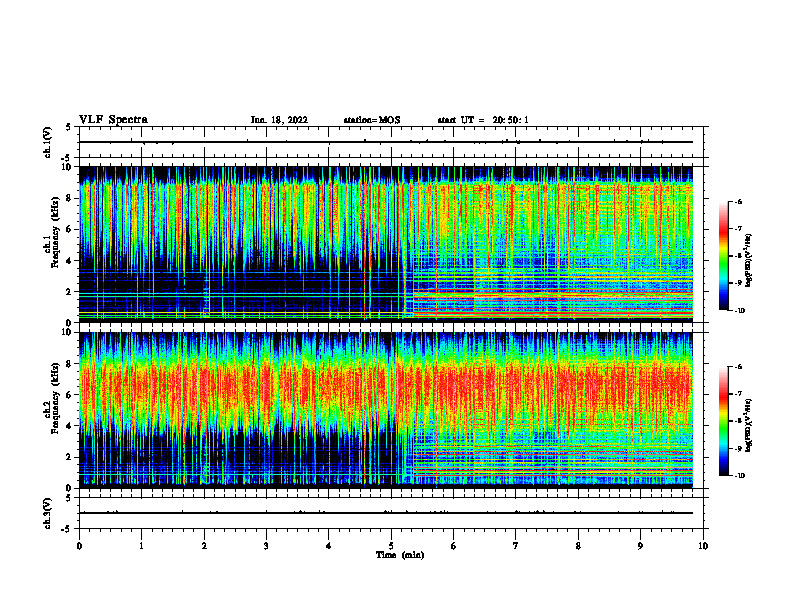
Task: Click the "3" tick on the time axis
Action: click(x=266, y=546)
